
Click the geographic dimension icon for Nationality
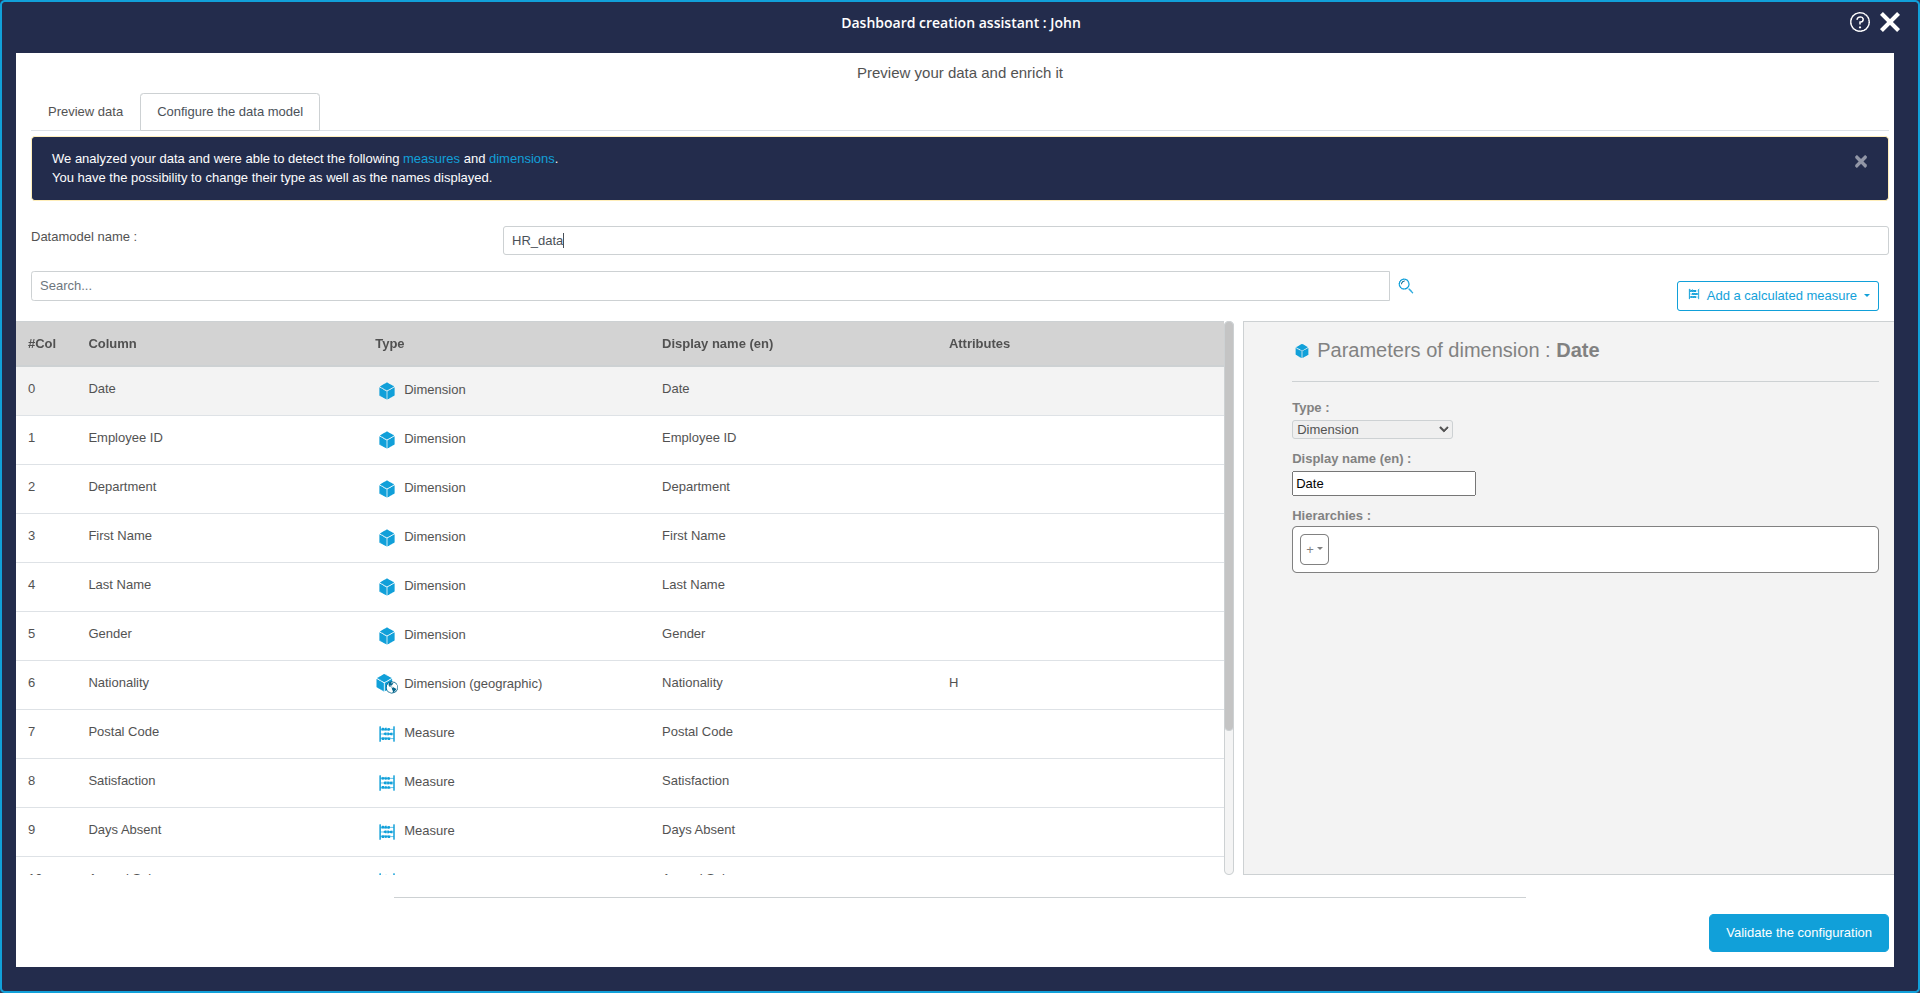point(386,684)
